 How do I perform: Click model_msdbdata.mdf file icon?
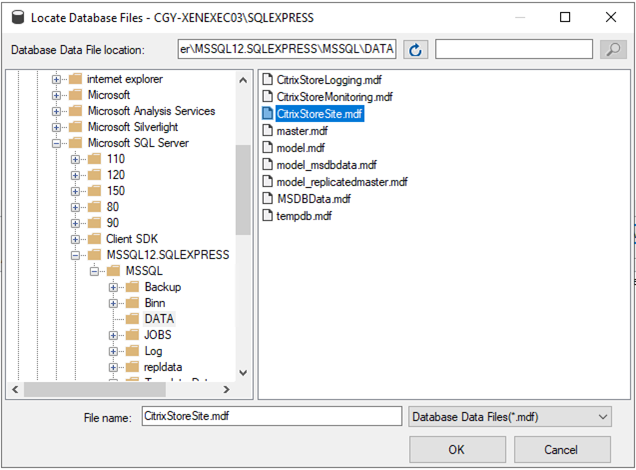(x=267, y=165)
